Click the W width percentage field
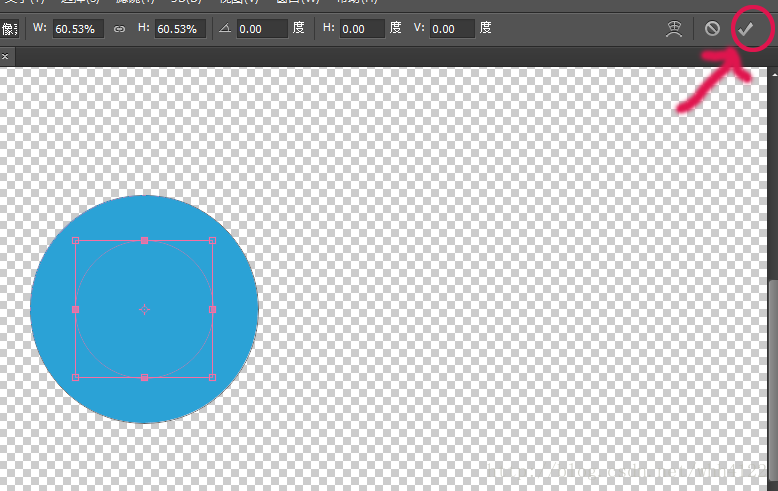Screen dimensions: 778x491 click(78, 29)
